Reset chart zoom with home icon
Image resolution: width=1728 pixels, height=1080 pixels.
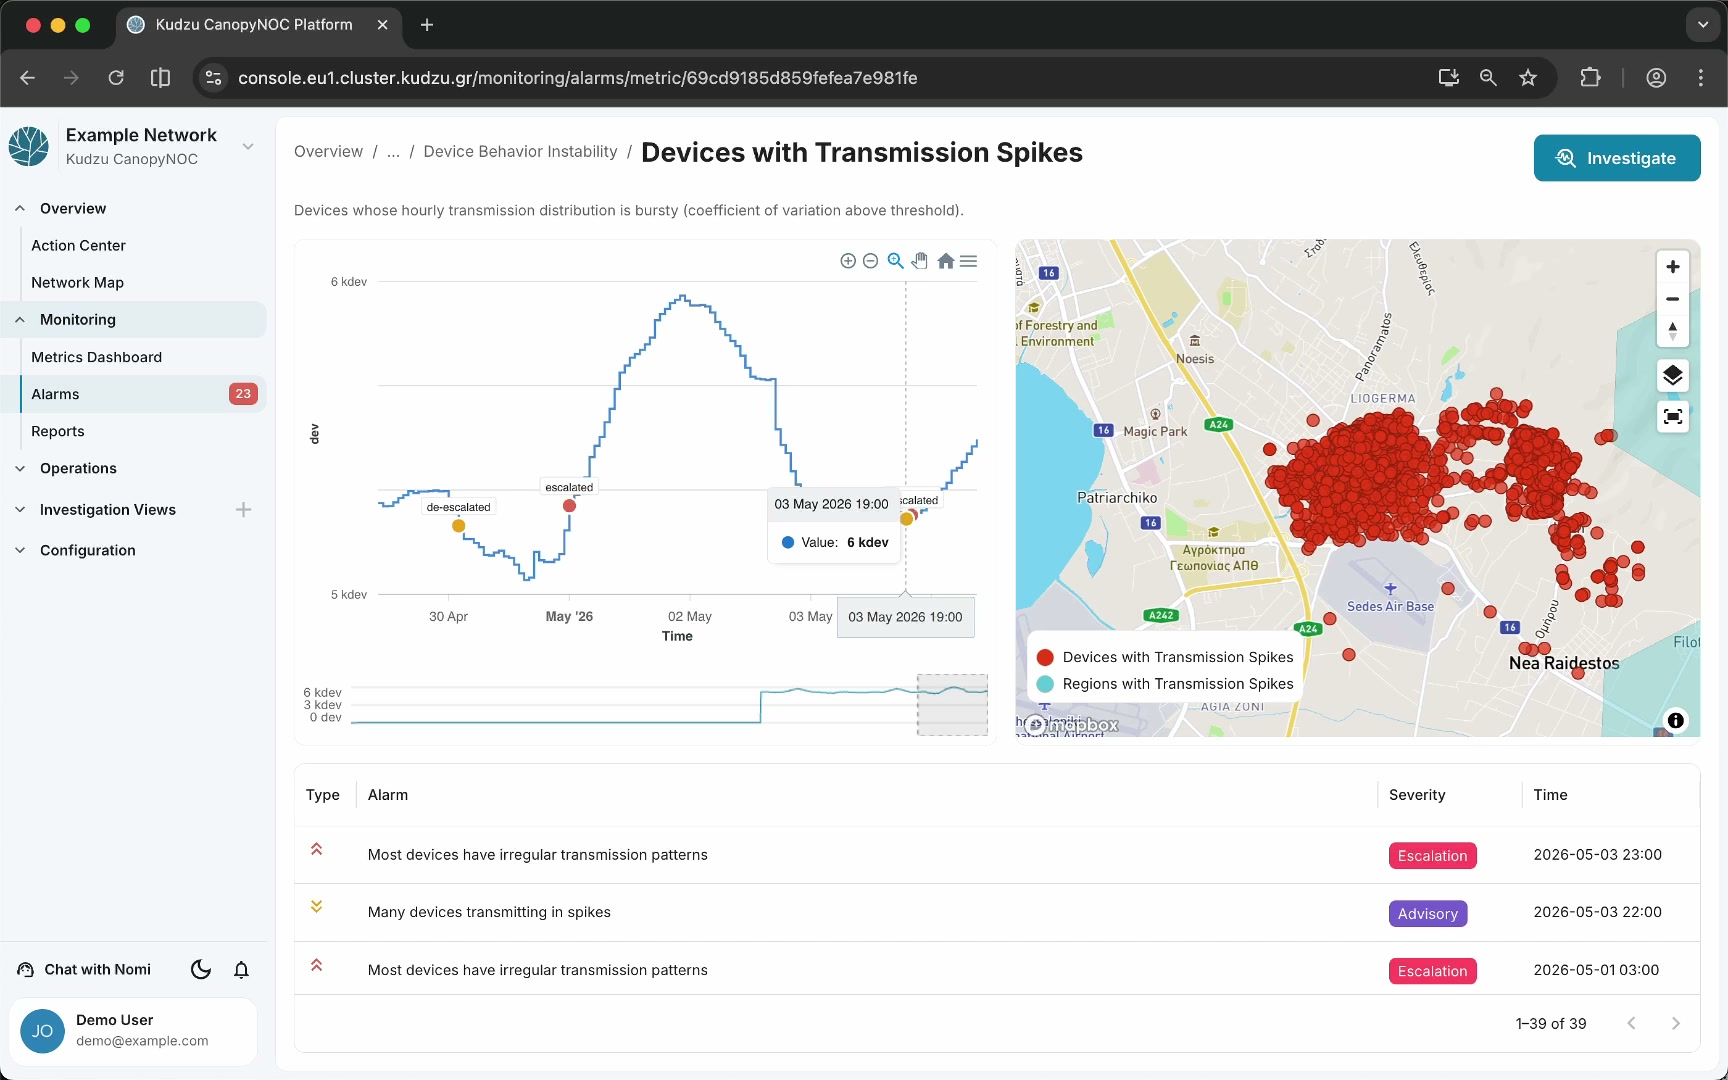coord(945,261)
